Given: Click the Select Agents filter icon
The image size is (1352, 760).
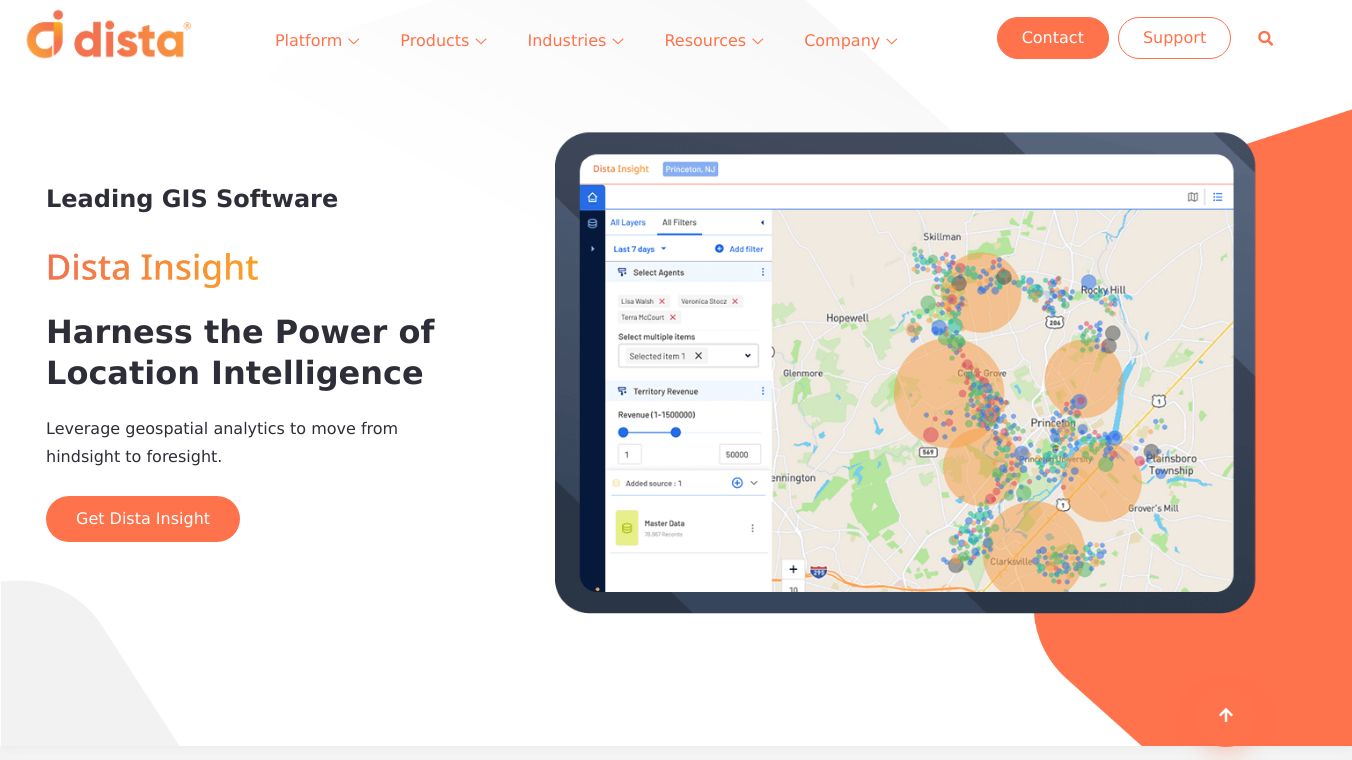Looking at the screenshot, I should 622,272.
